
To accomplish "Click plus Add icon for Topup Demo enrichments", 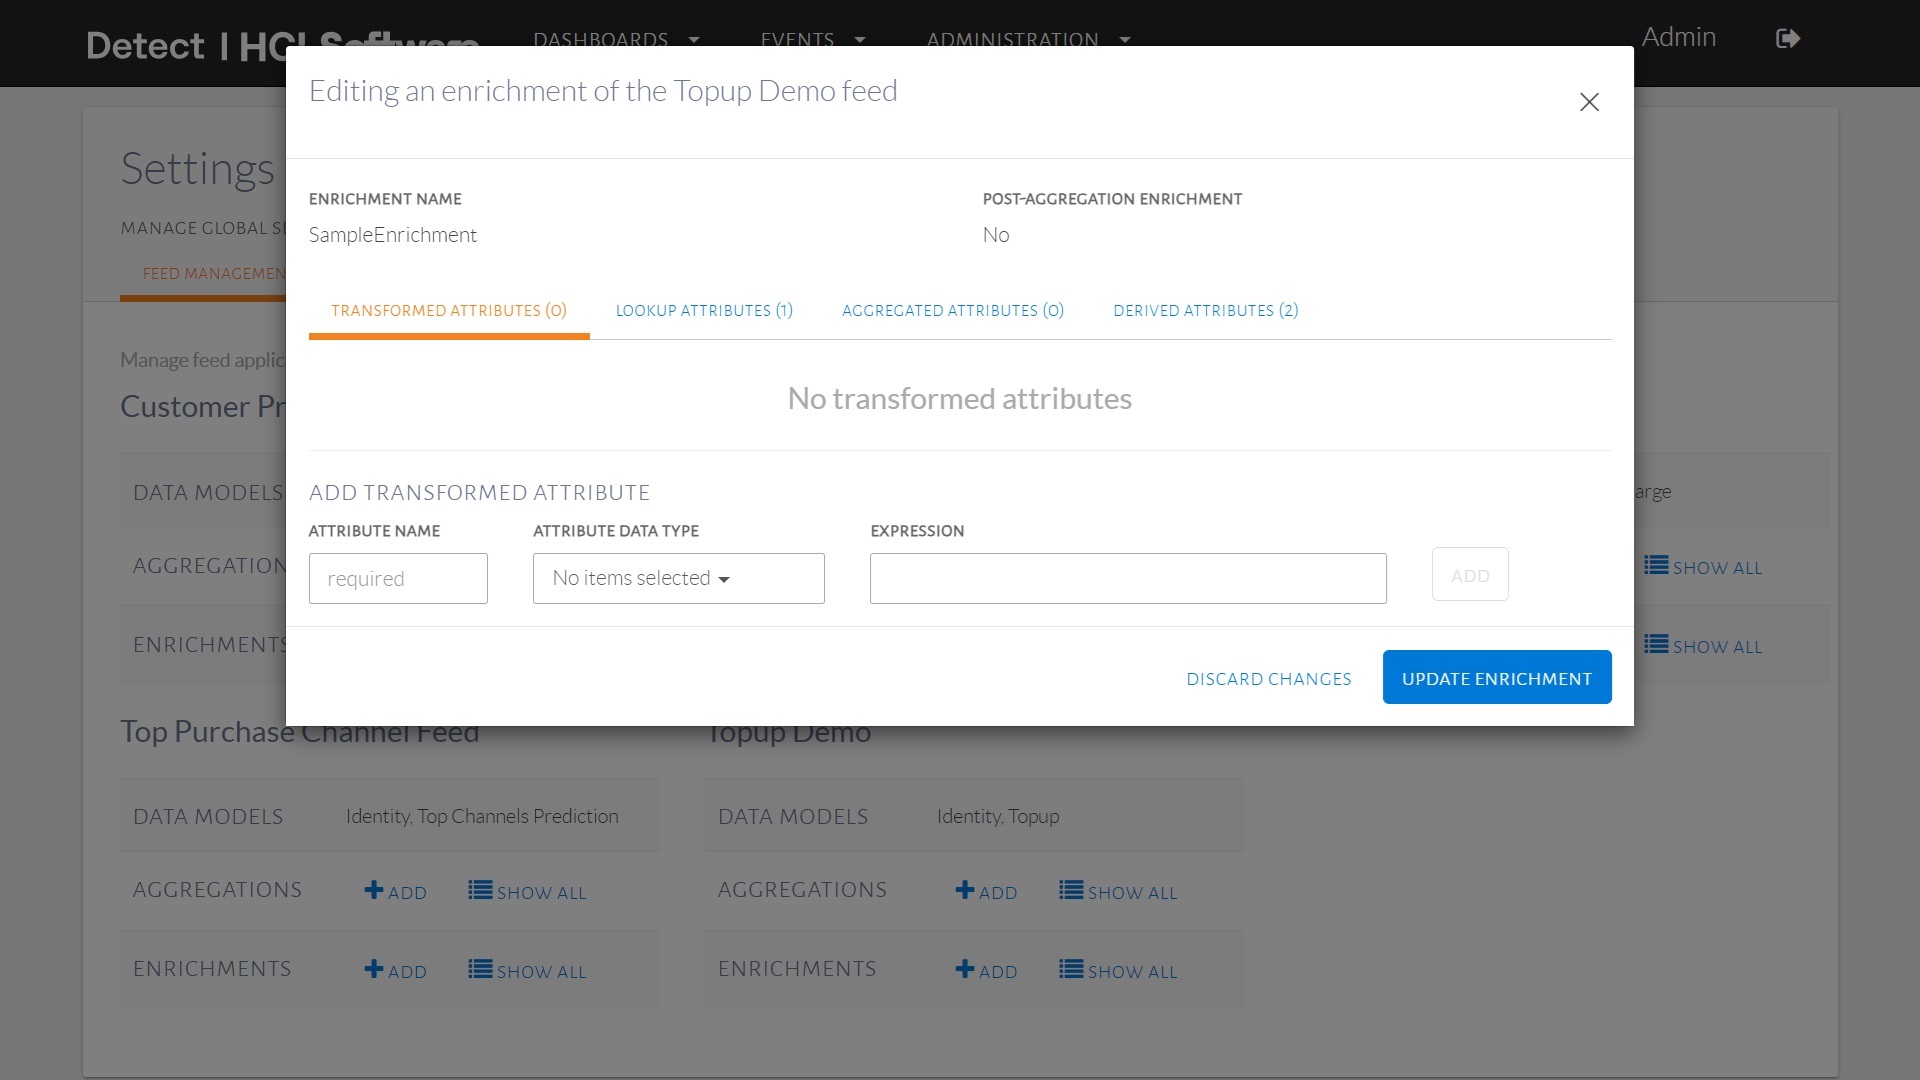I will 965,969.
